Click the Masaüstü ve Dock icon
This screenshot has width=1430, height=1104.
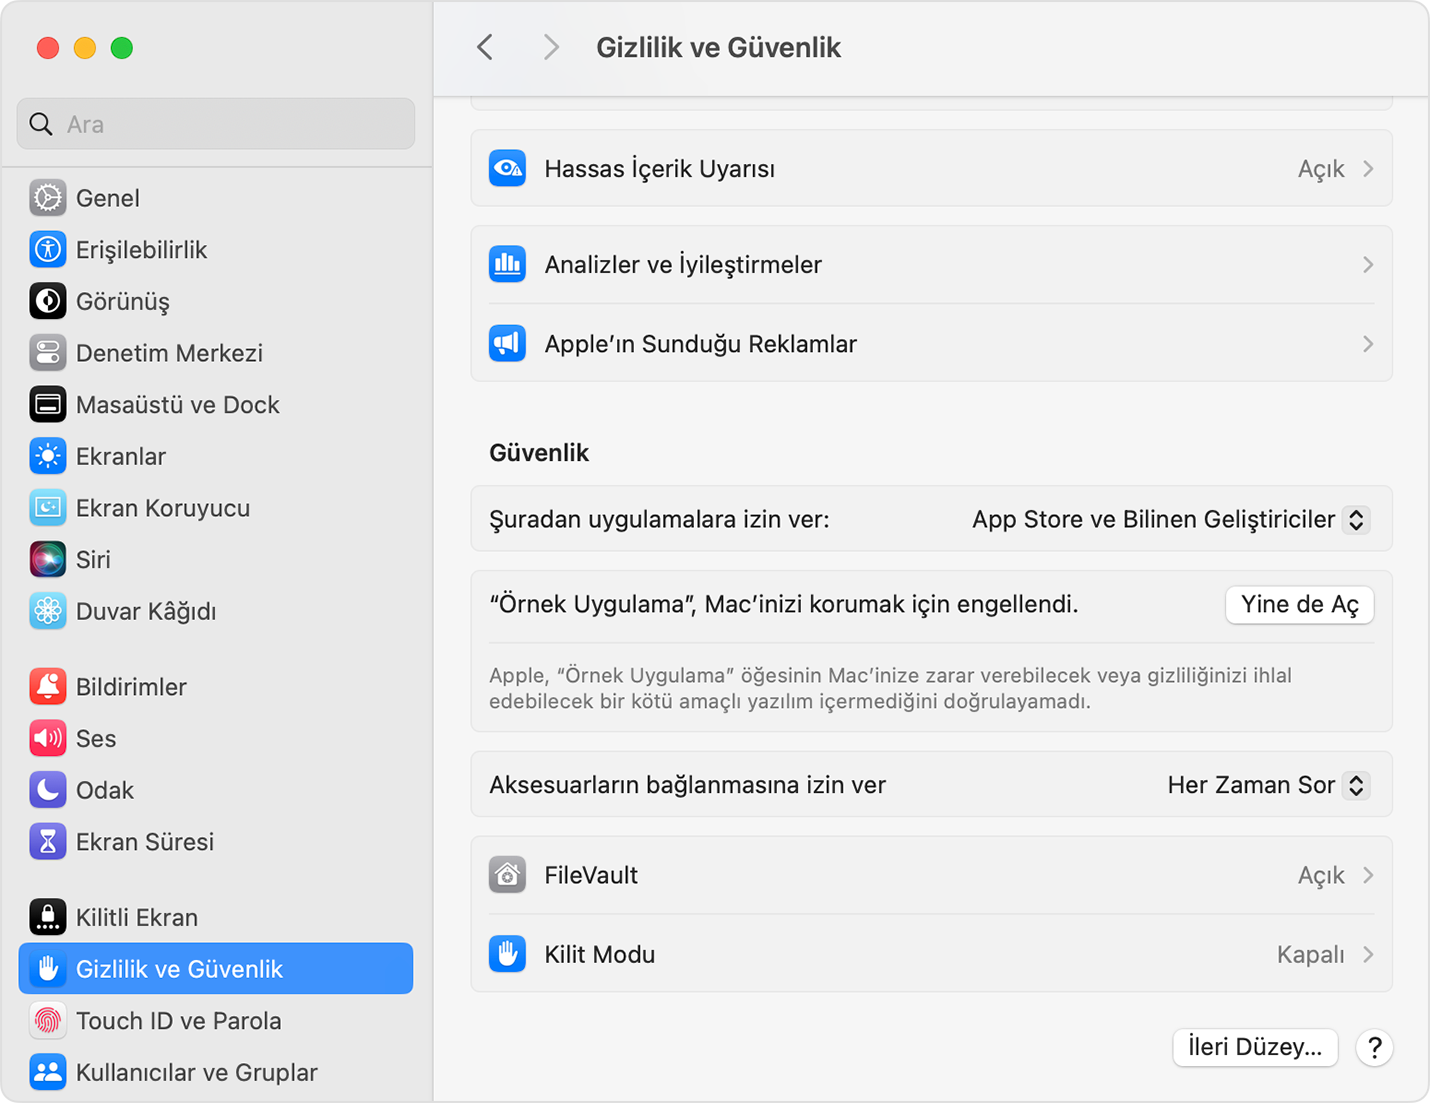[48, 405]
